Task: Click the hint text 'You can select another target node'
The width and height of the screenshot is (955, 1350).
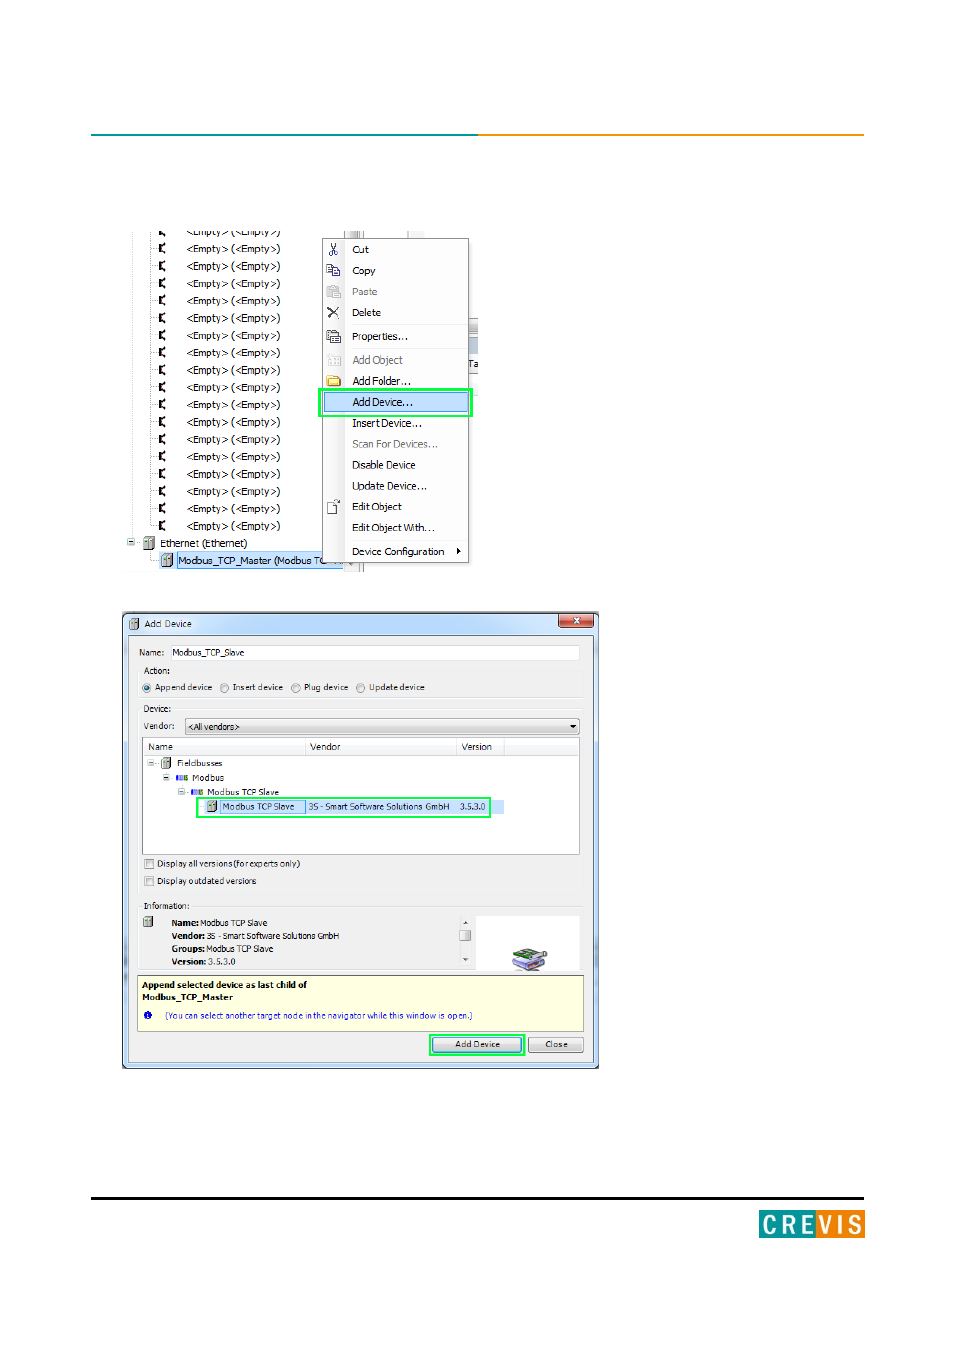Action: pyautogui.click(x=319, y=1016)
